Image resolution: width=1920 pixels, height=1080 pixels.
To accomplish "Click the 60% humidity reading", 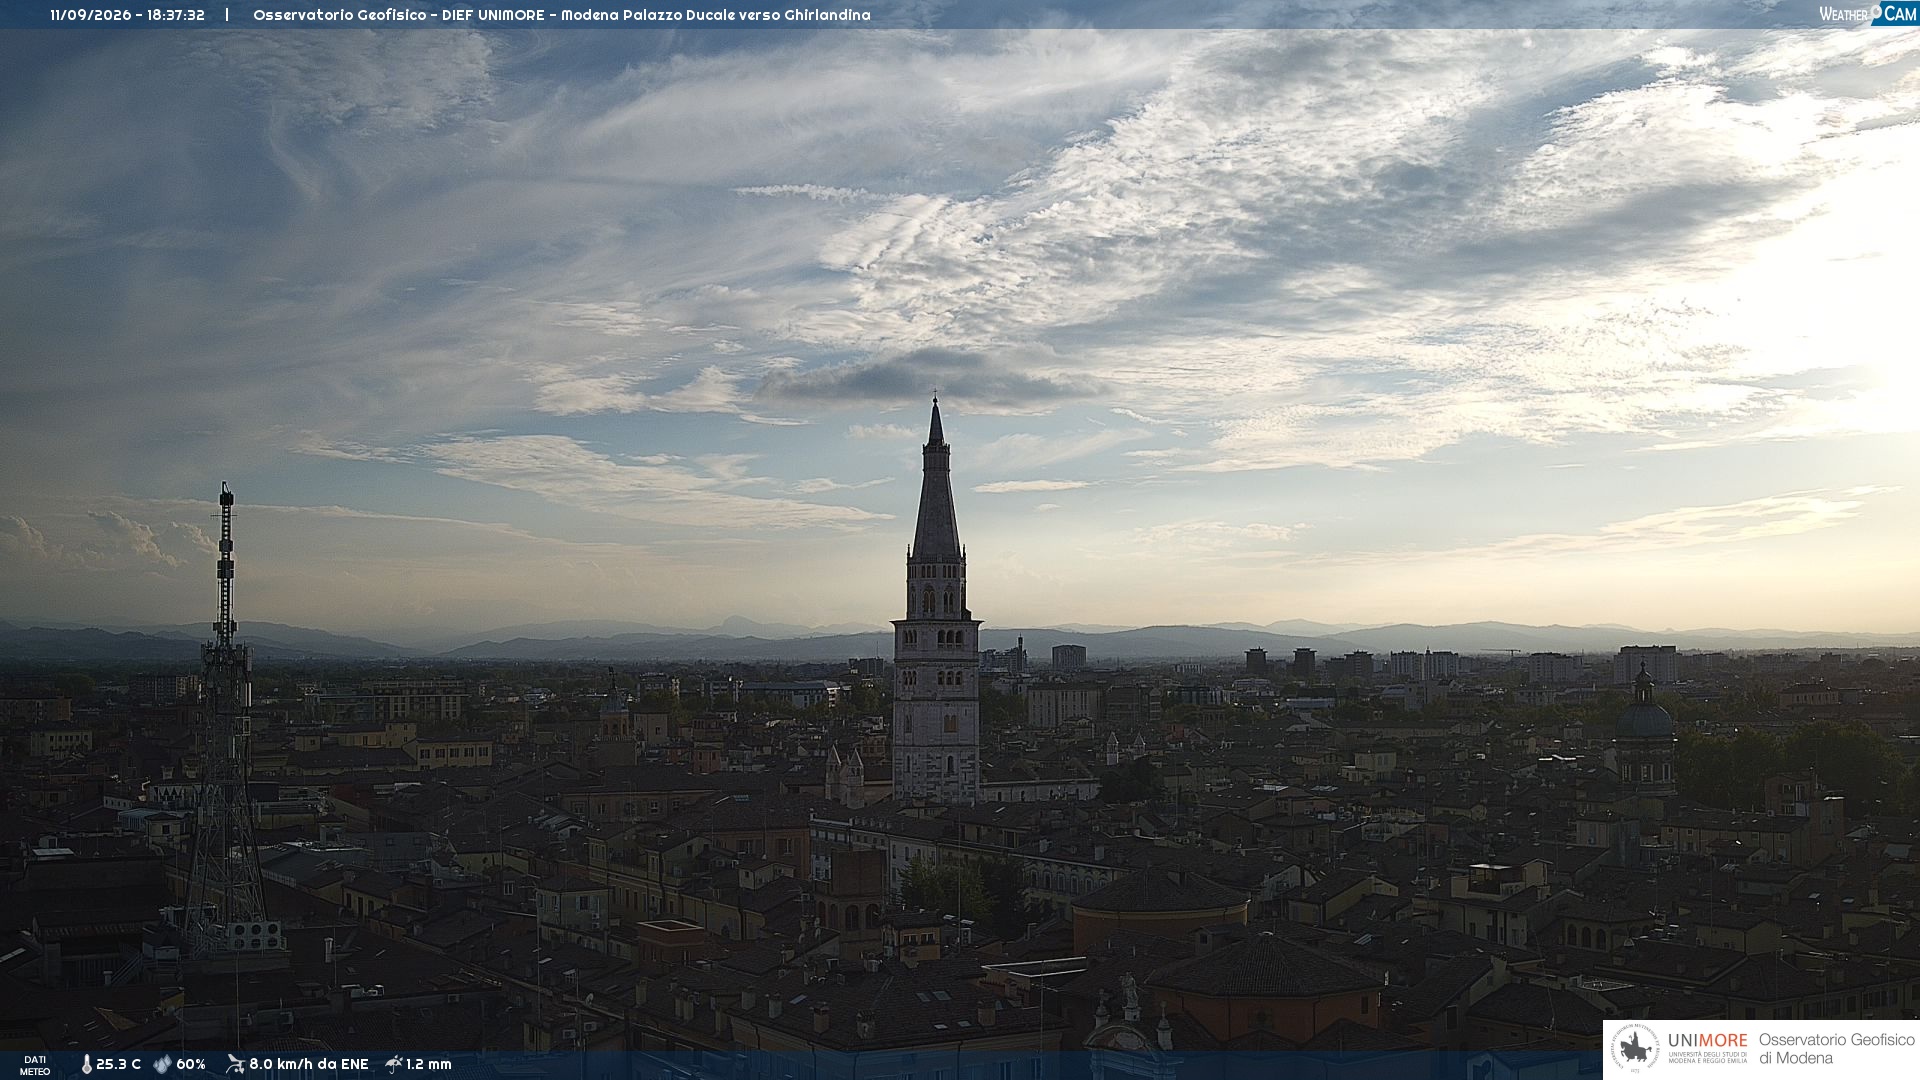I will pos(190,1064).
